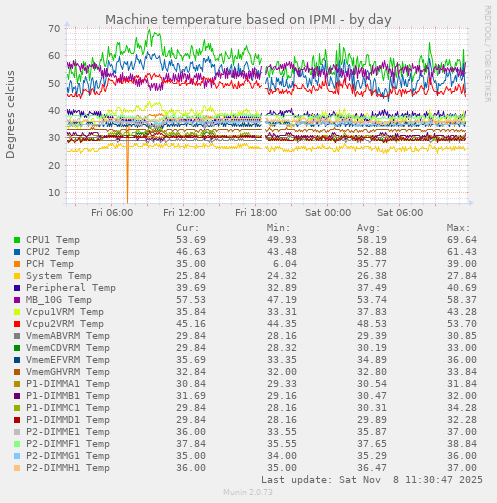Click the 'P2-DIMMH1 Temp' legend label
This screenshot has height=503, width=497.
(68, 468)
